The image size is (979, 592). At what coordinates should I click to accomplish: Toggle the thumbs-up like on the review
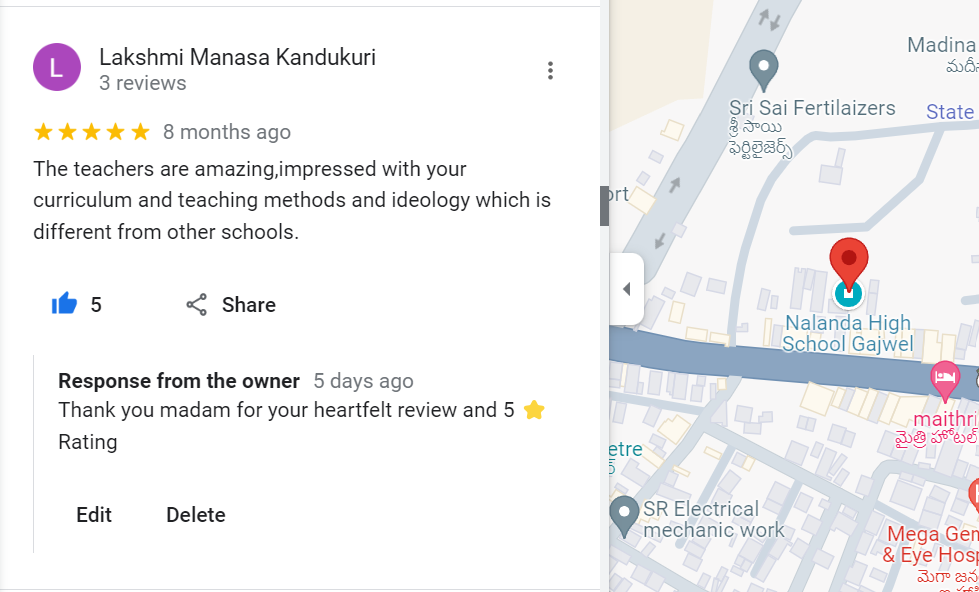point(65,304)
